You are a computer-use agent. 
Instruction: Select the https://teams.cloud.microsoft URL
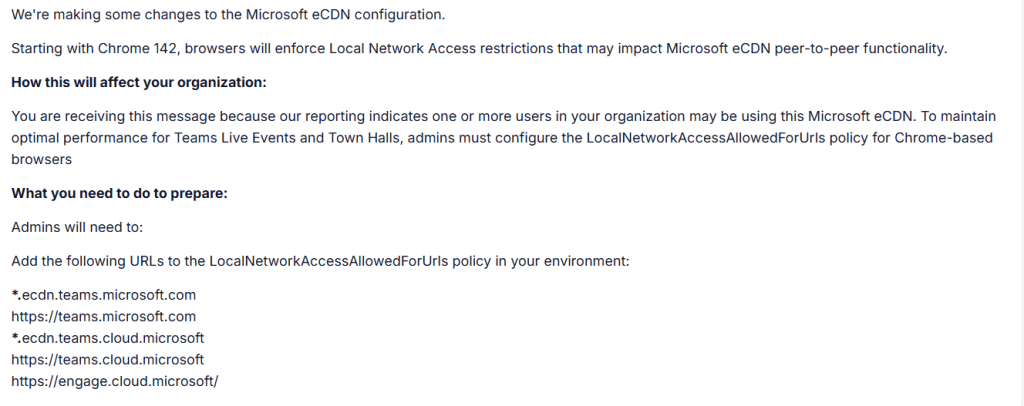pyautogui.click(x=107, y=359)
